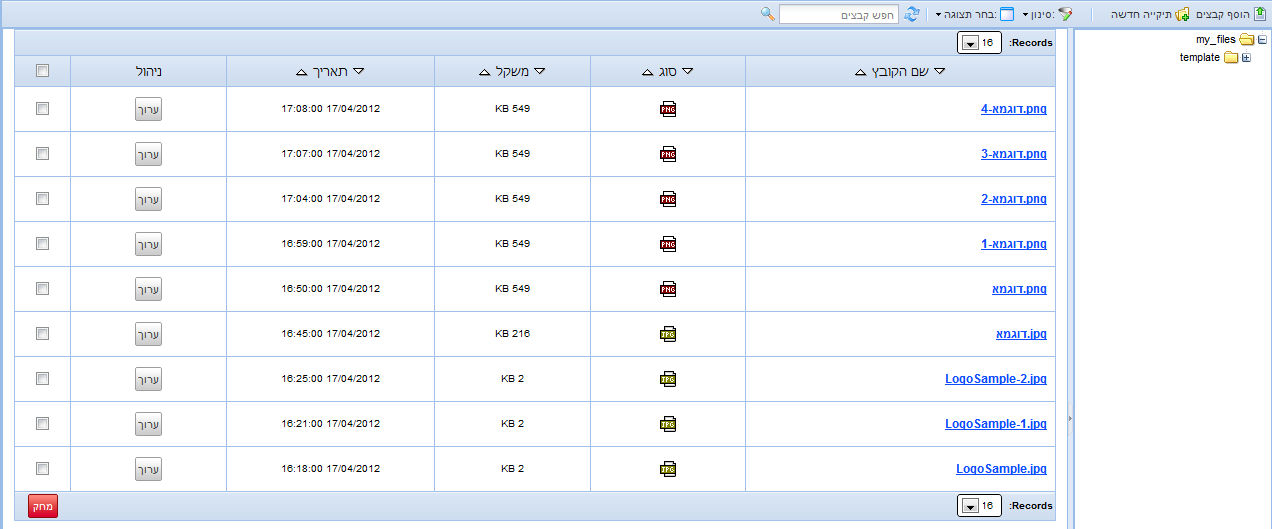The width and height of the screenshot is (1272, 529).
Task: Click the filter funnel icon
Action: [x=1065, y=14]
